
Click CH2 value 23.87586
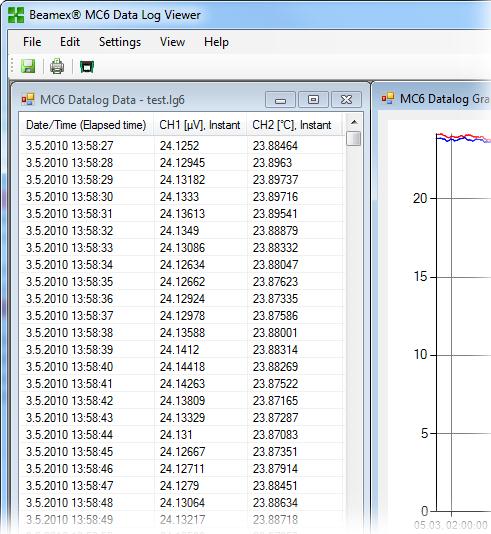(275, 316)
